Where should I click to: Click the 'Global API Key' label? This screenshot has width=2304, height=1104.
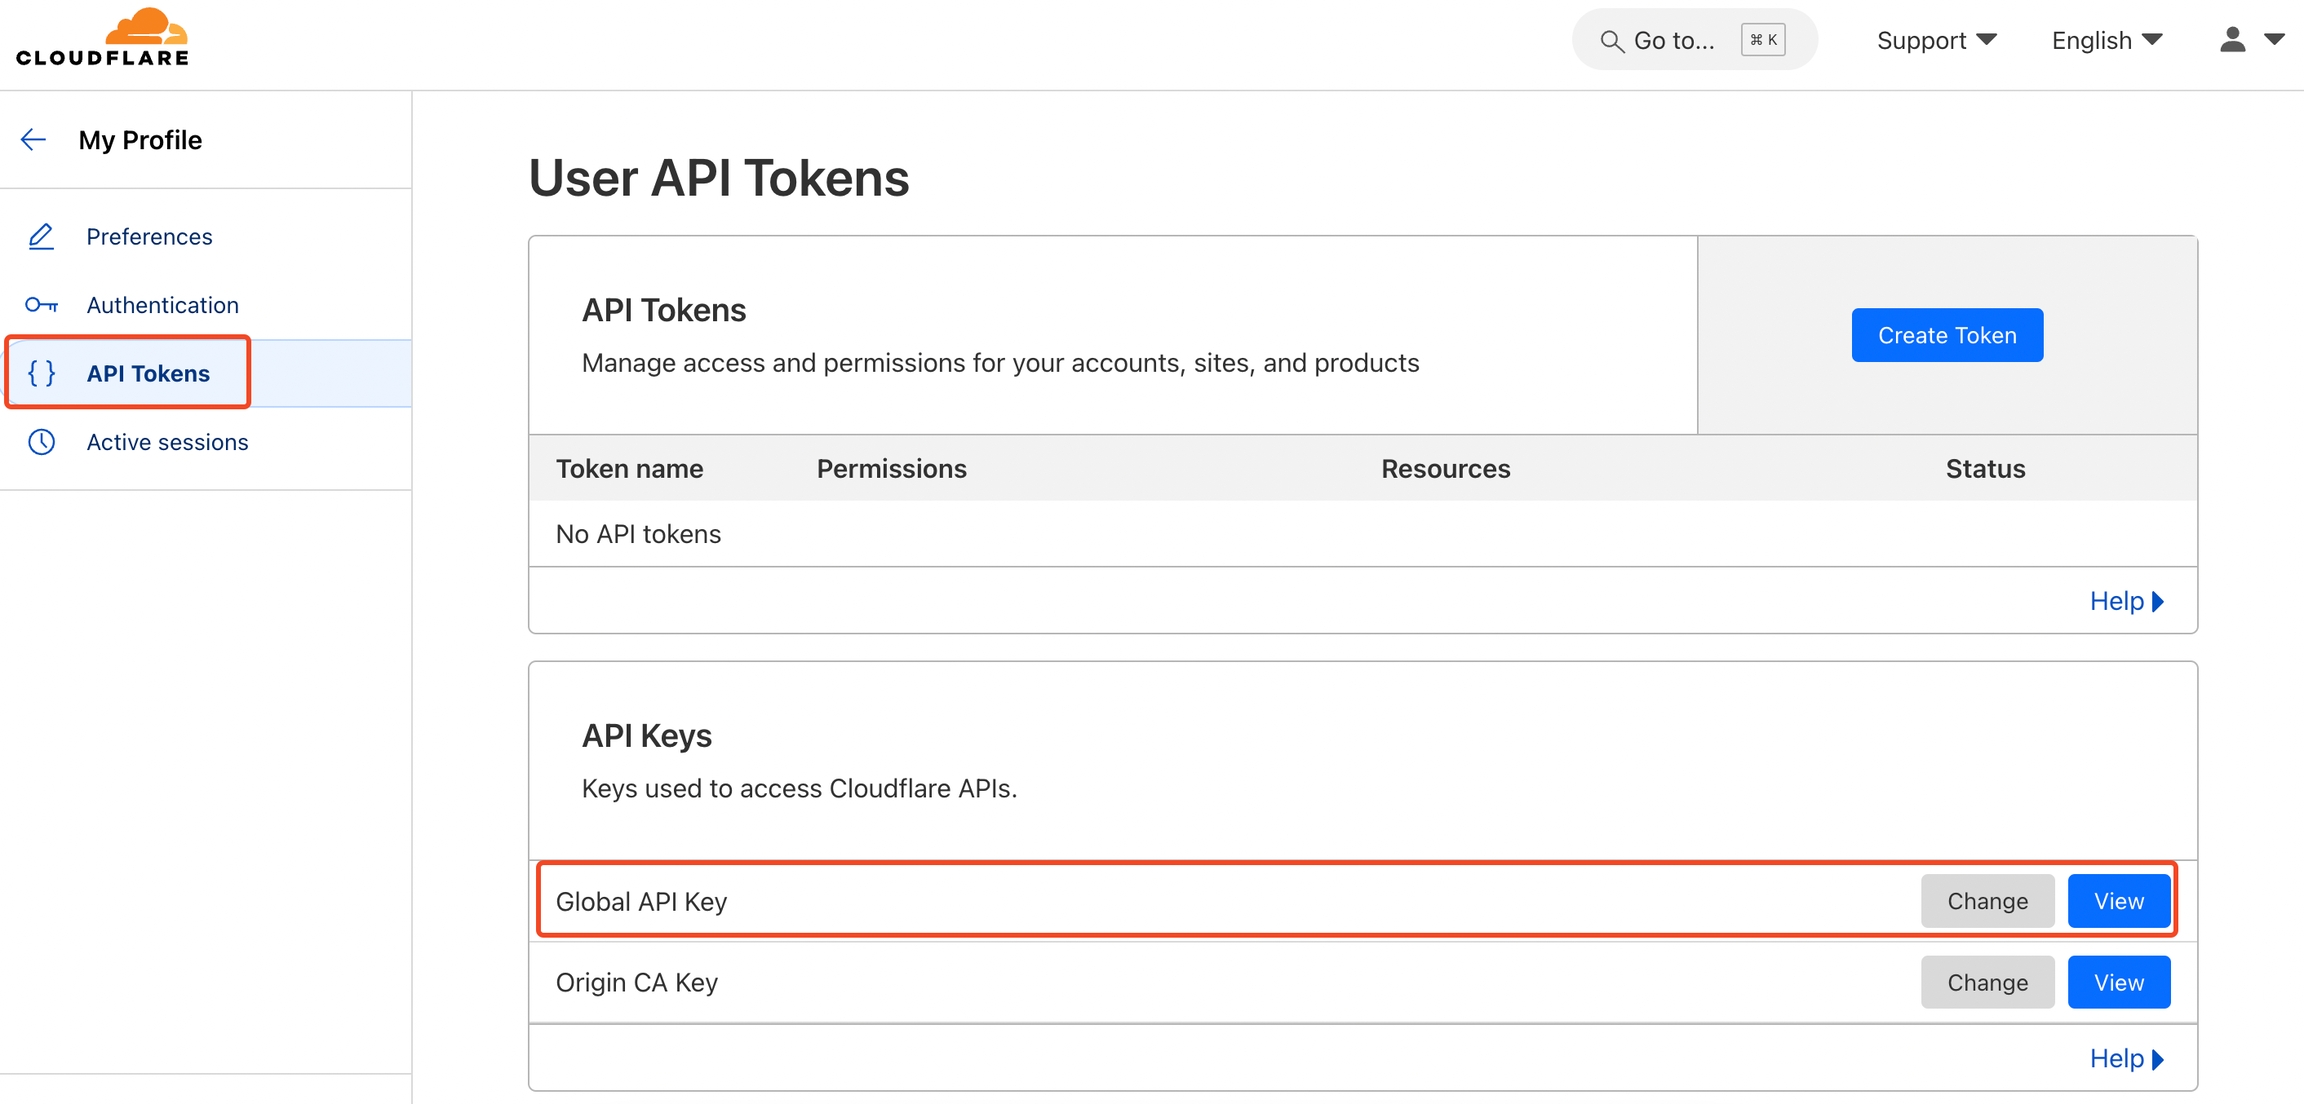coord(641,901)
